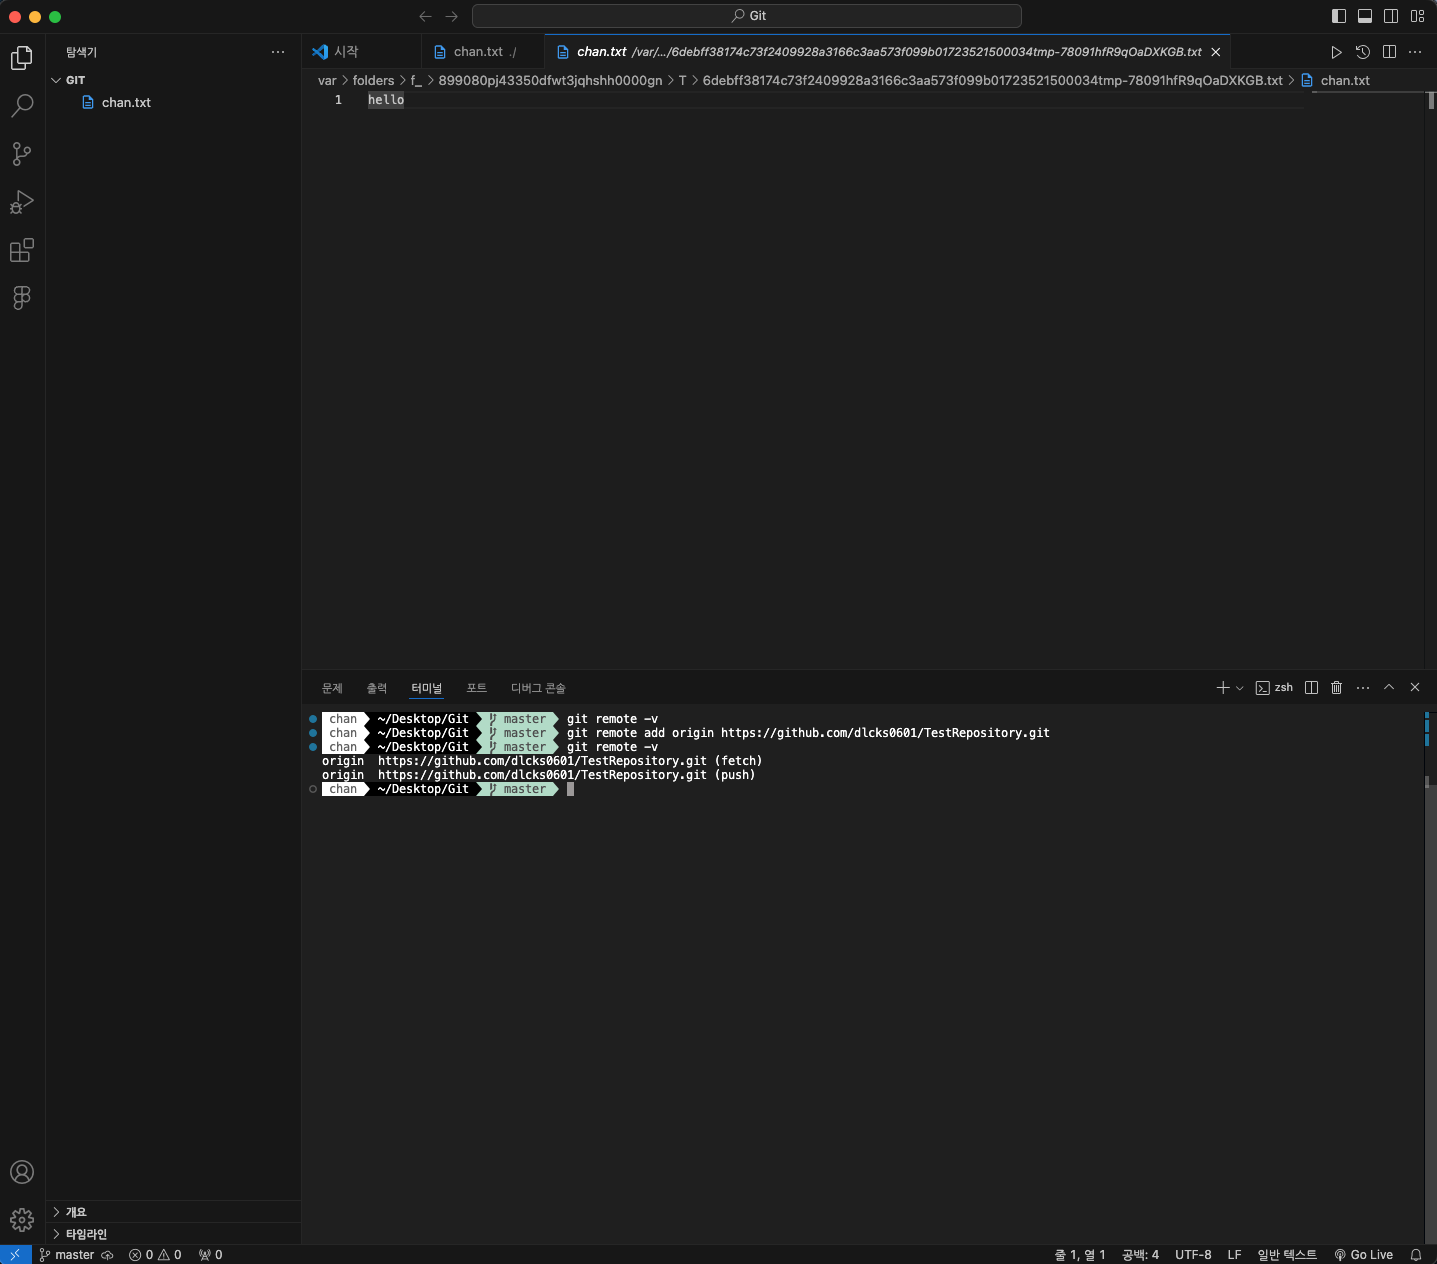Open the Source Control view
1437x1264 pixels.
[x=22, y=154]
